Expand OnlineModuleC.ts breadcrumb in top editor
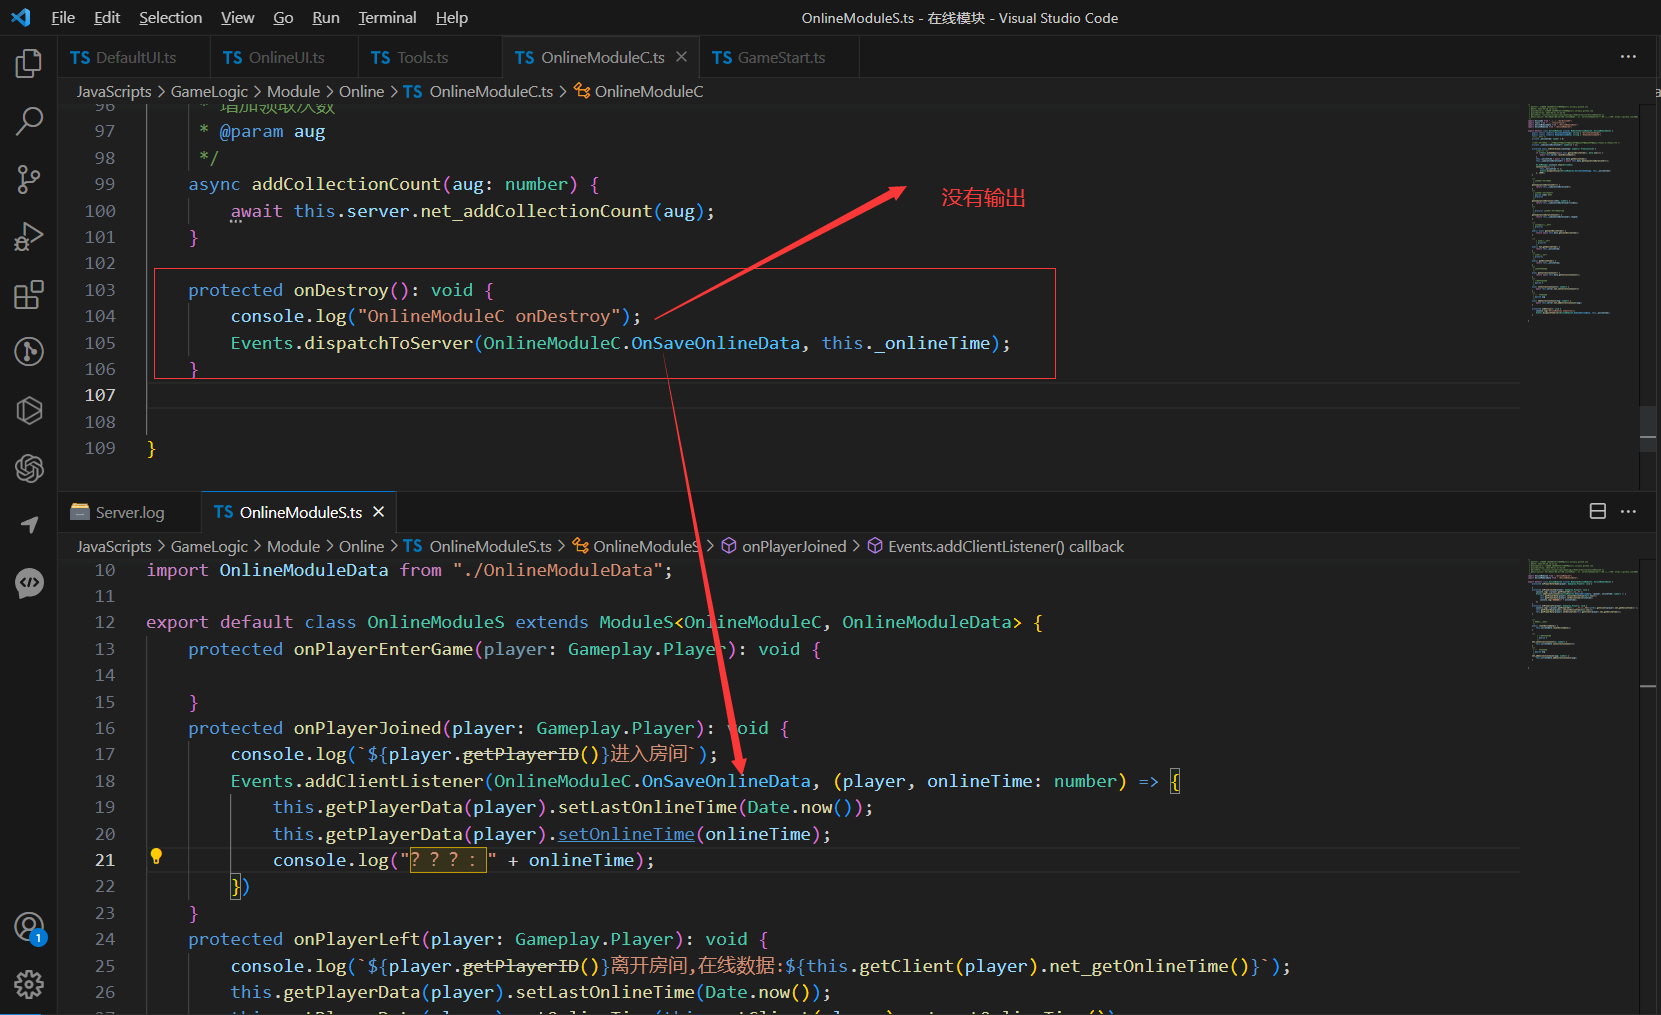This screenshot has width=1661, height=1015. pos(479,91)
